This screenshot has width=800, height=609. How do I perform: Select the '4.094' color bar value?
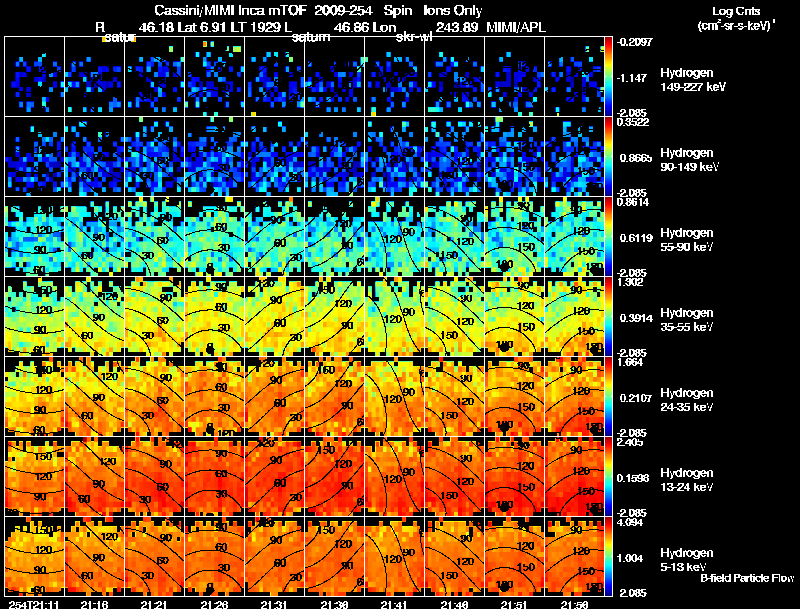pos(630,522)
